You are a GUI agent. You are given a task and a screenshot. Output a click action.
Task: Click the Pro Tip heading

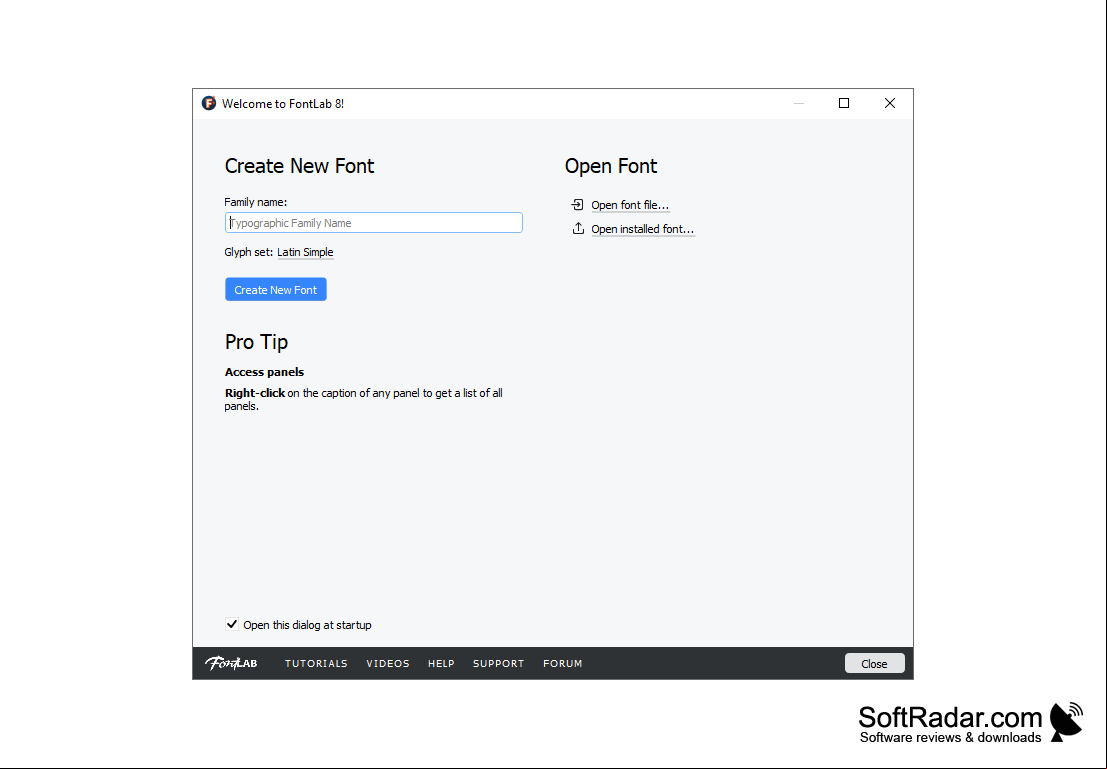pos(256,342)
